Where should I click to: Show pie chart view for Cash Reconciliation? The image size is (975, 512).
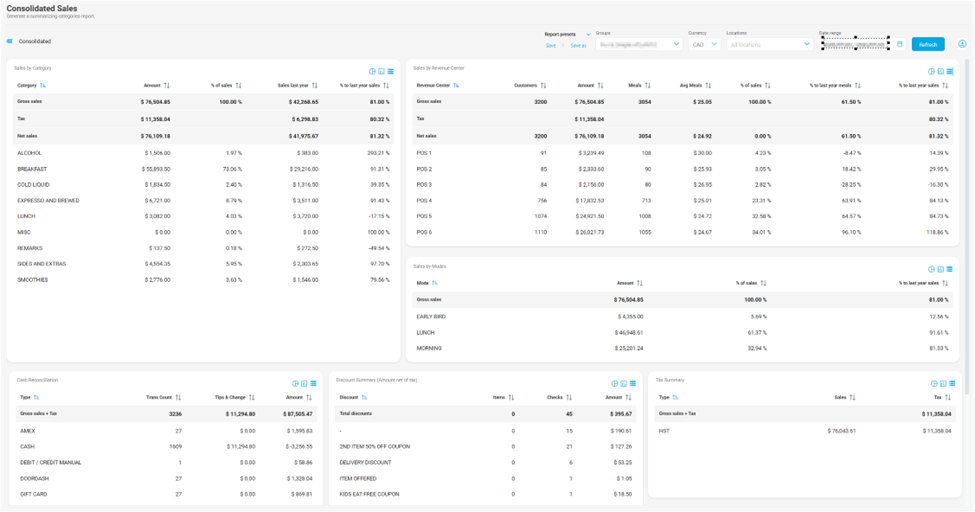tap(295, 383)
